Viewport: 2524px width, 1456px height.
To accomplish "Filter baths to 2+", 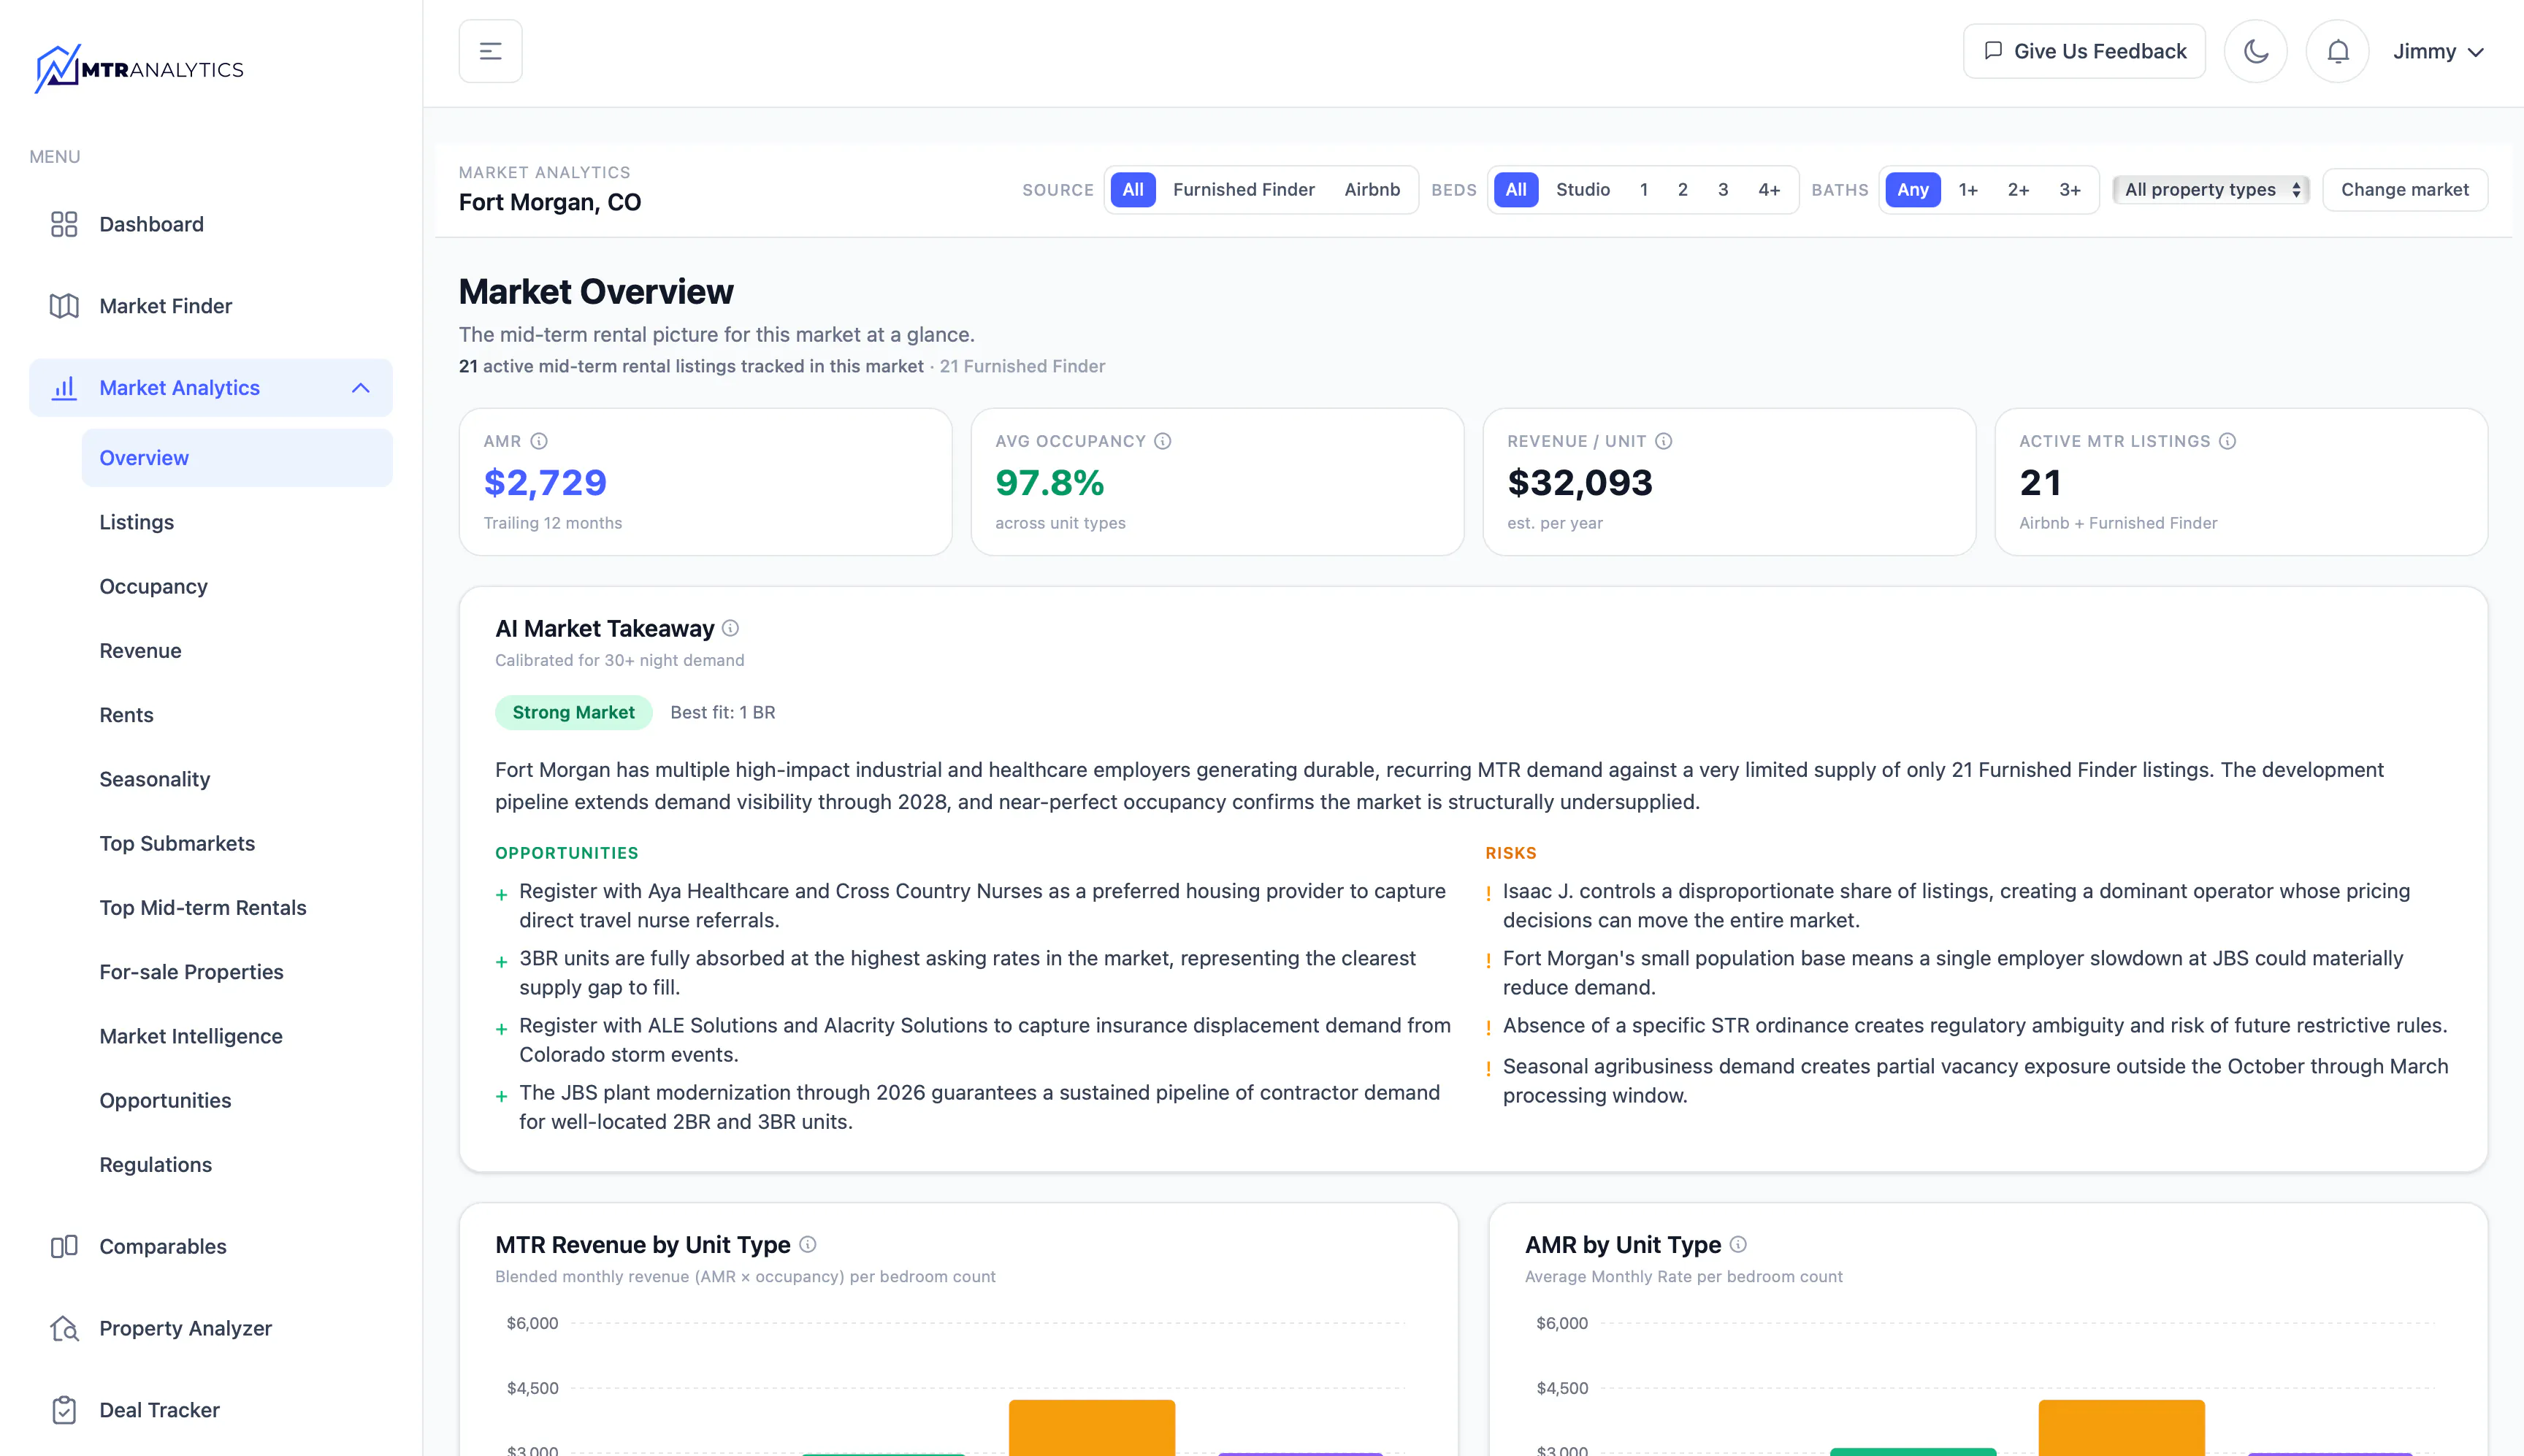I will [x=2018, y=190].
